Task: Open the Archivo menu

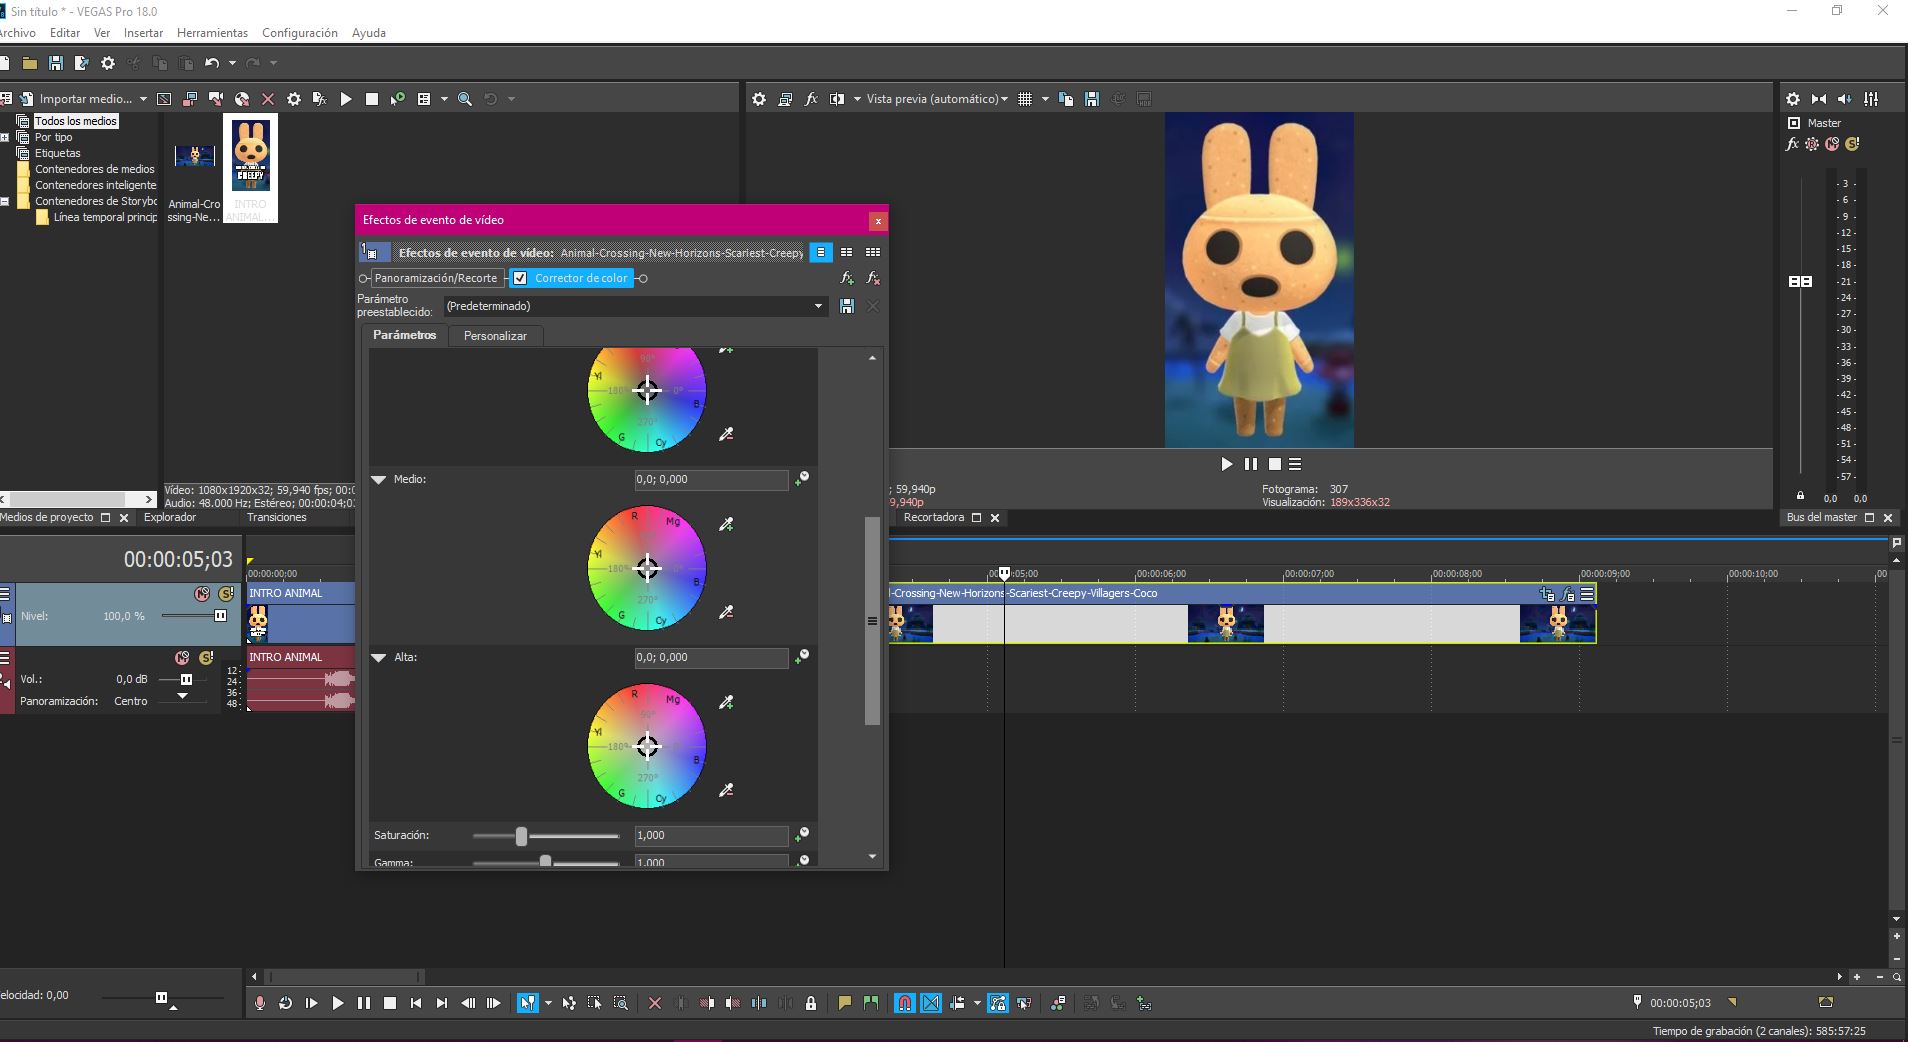Action: (17, 33)
